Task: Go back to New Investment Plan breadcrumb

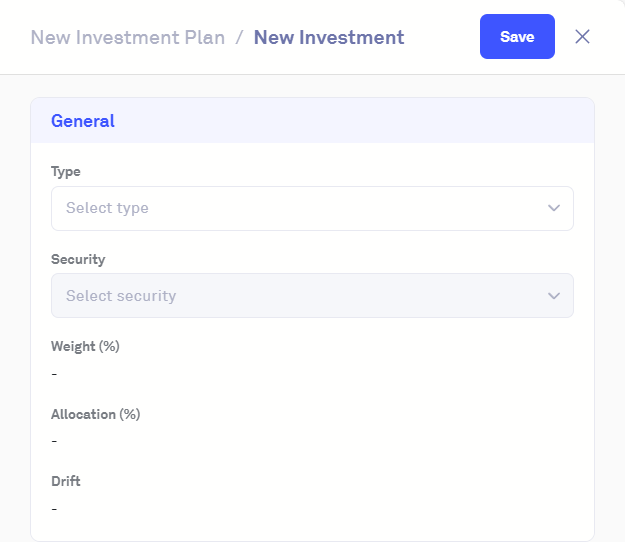Action: coord(128,38)
